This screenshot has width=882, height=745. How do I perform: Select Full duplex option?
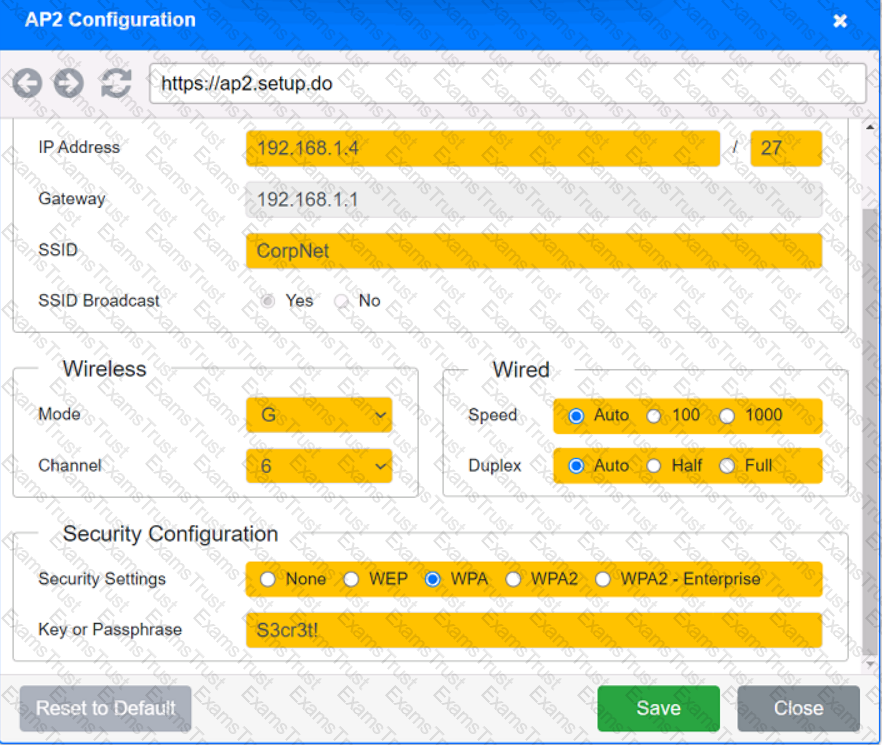727,466
